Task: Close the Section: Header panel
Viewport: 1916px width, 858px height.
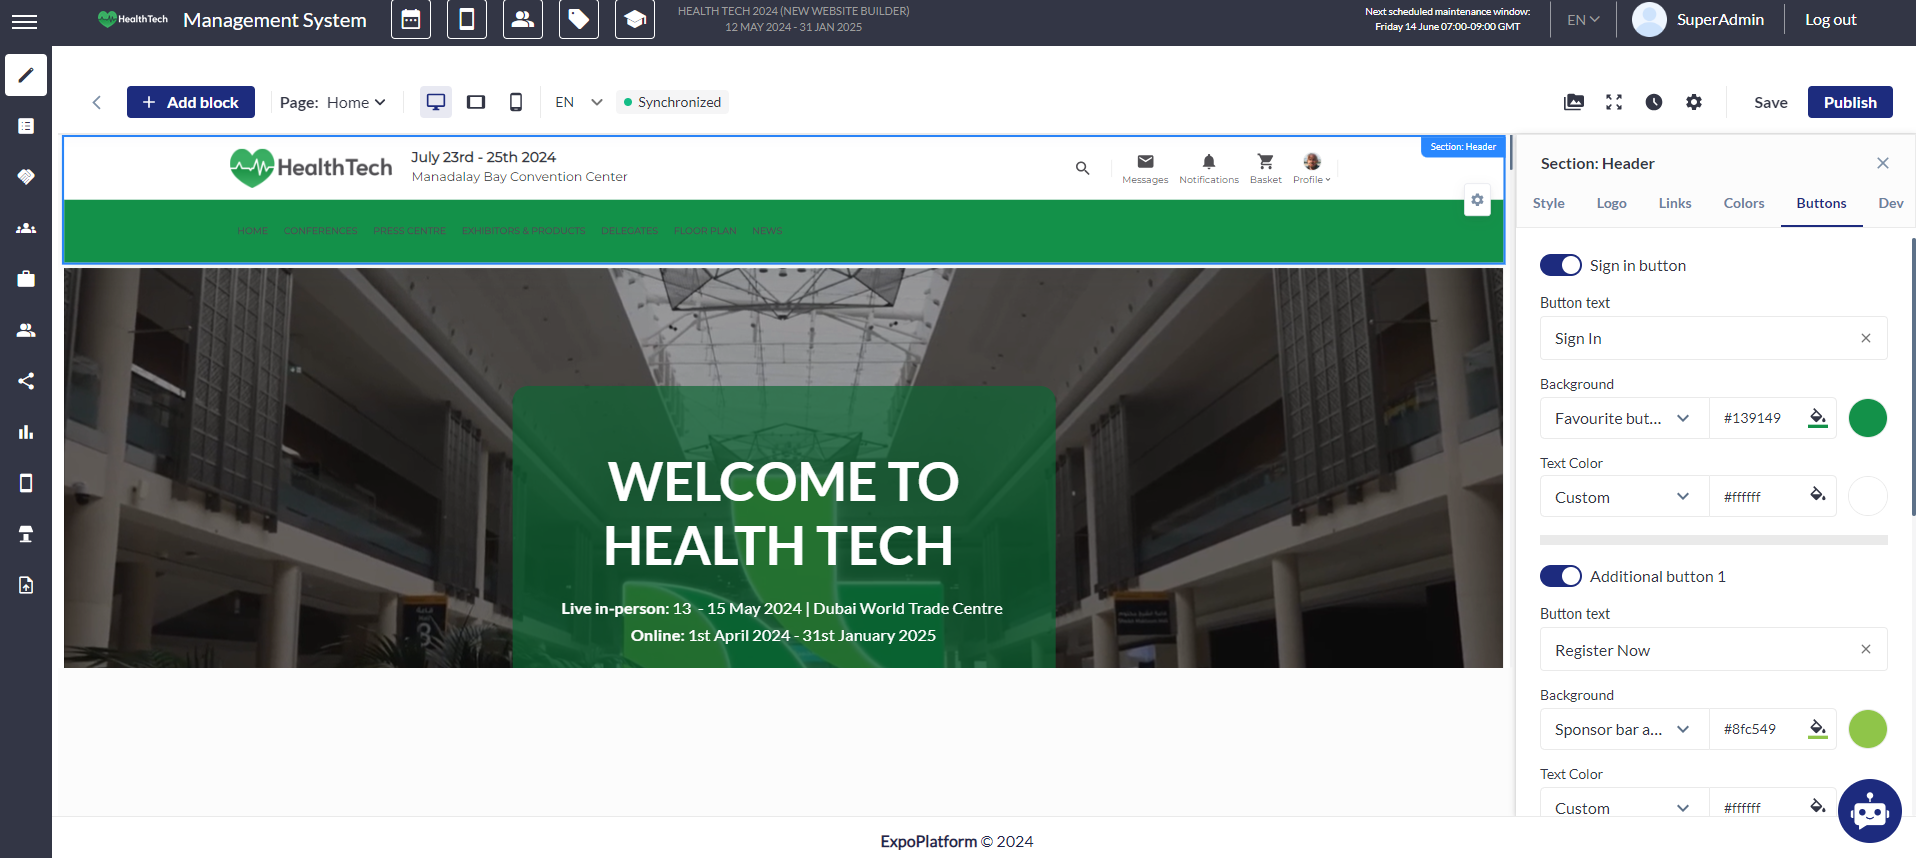Action: (1883, 163)
